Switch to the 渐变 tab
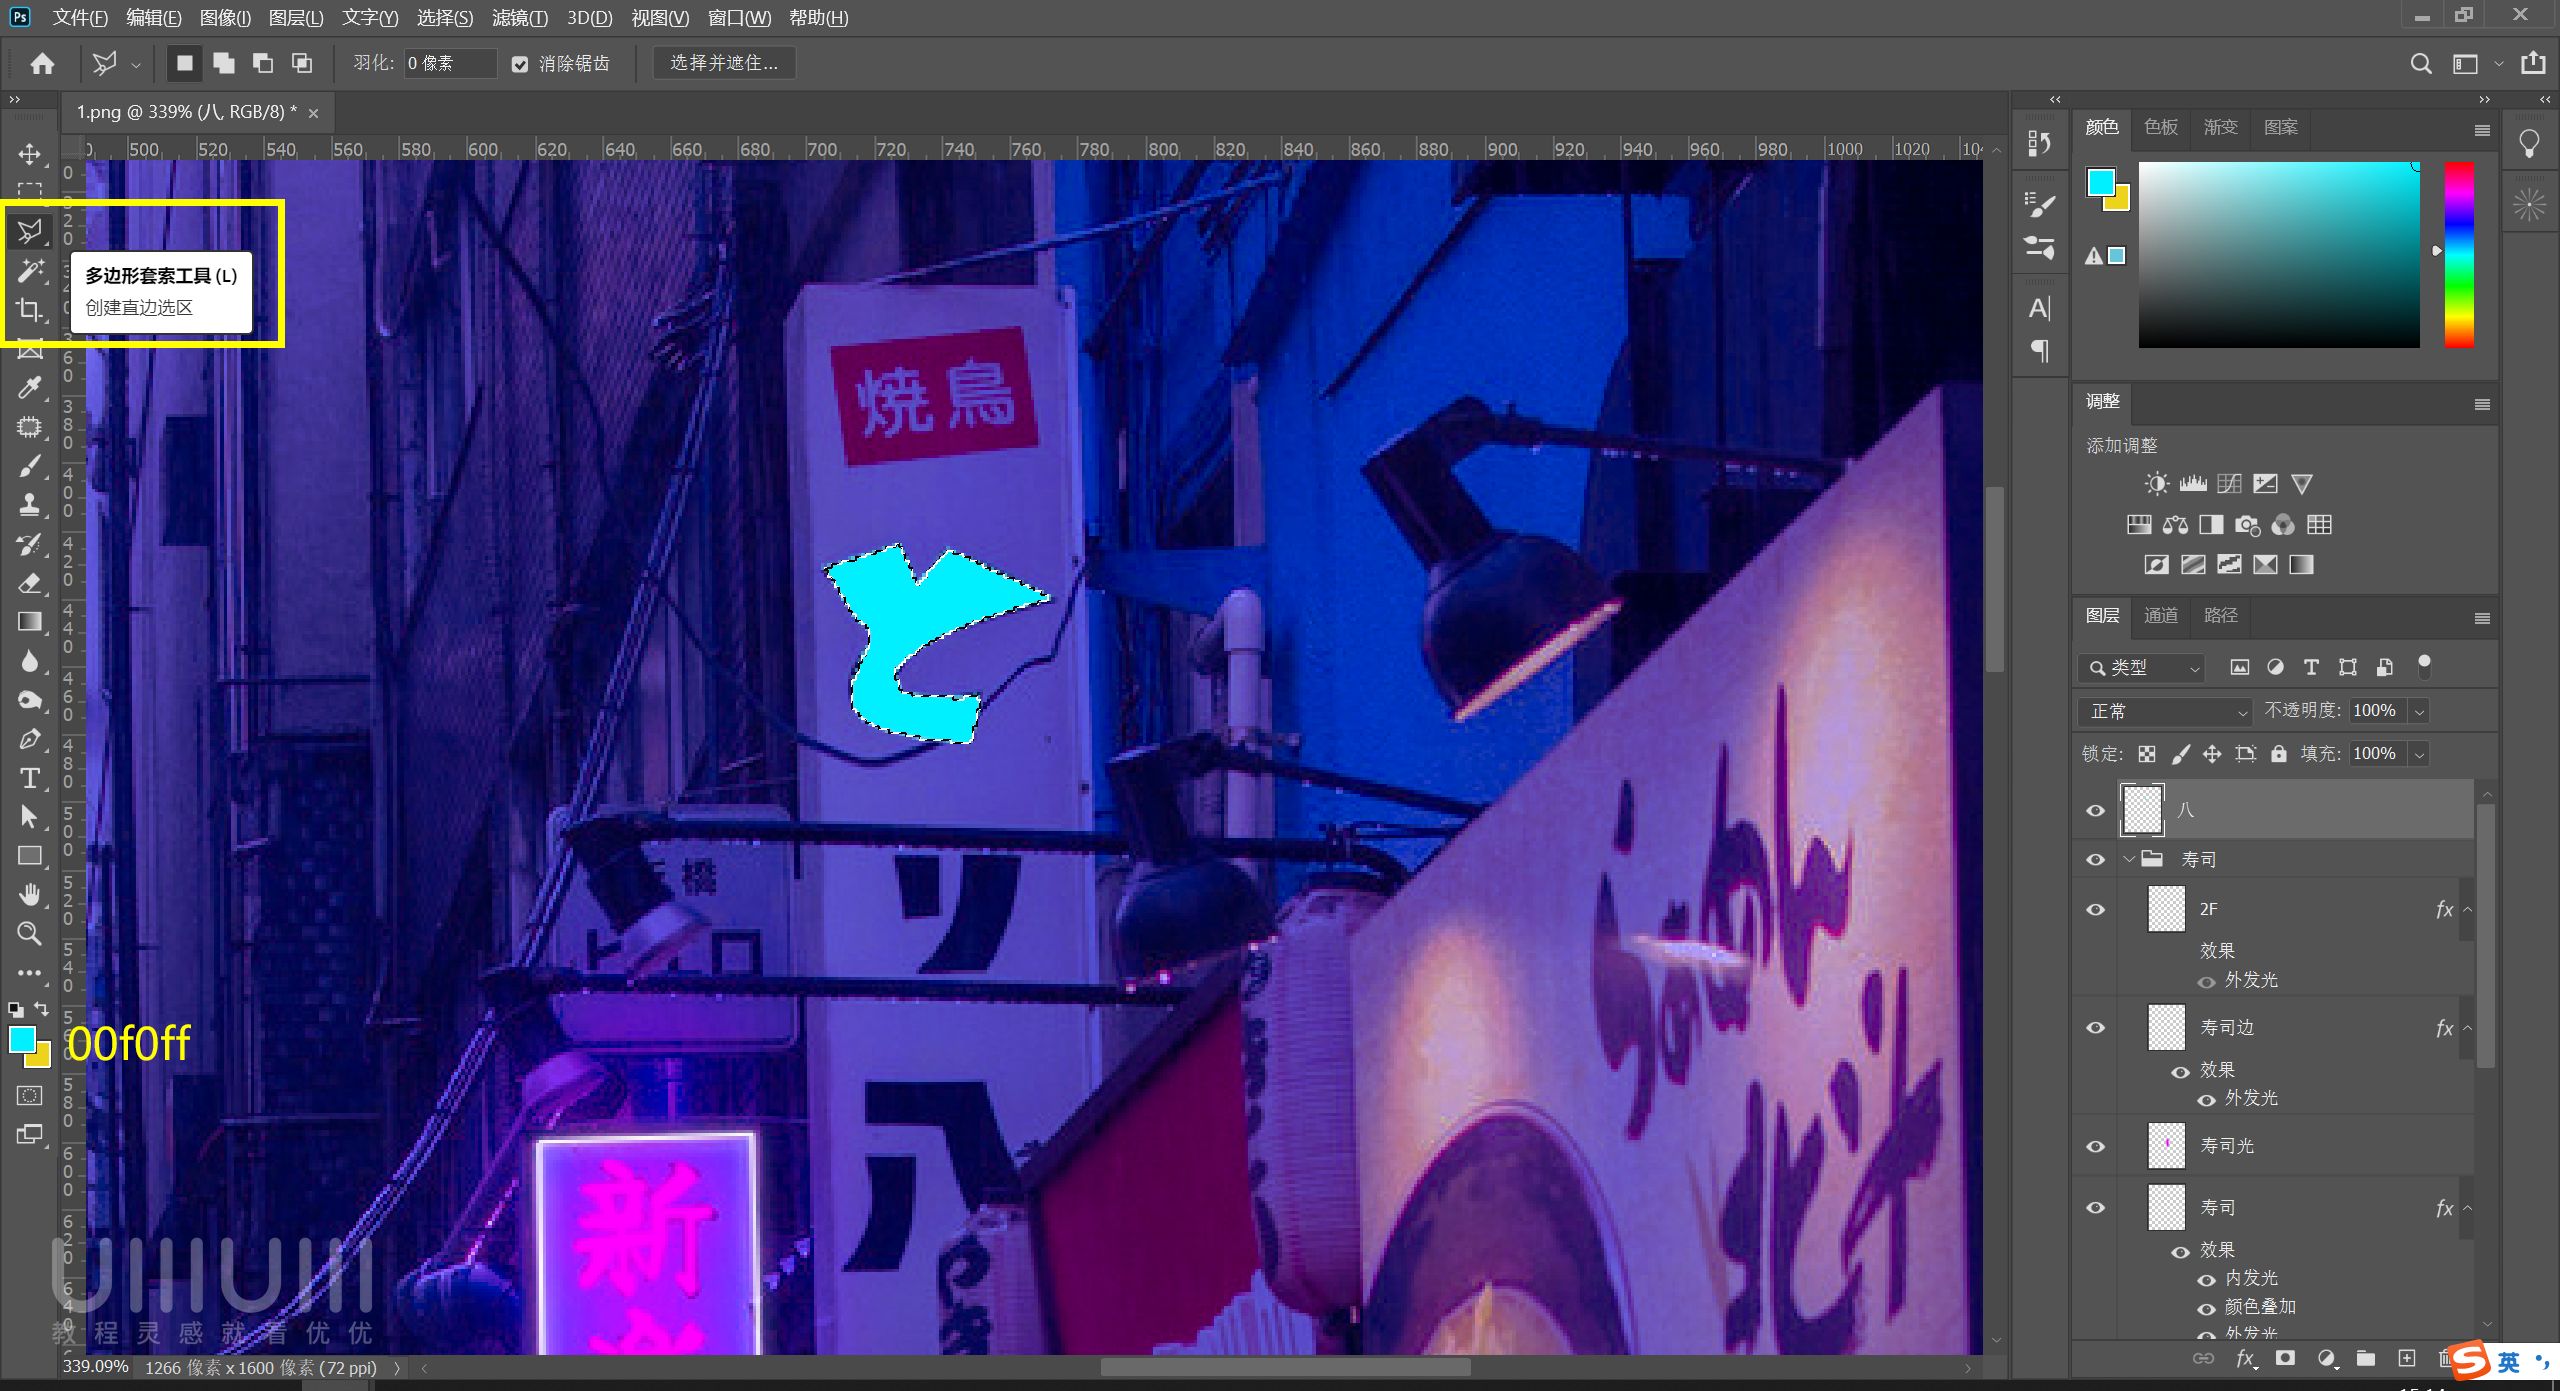 tap(2220, 128)
